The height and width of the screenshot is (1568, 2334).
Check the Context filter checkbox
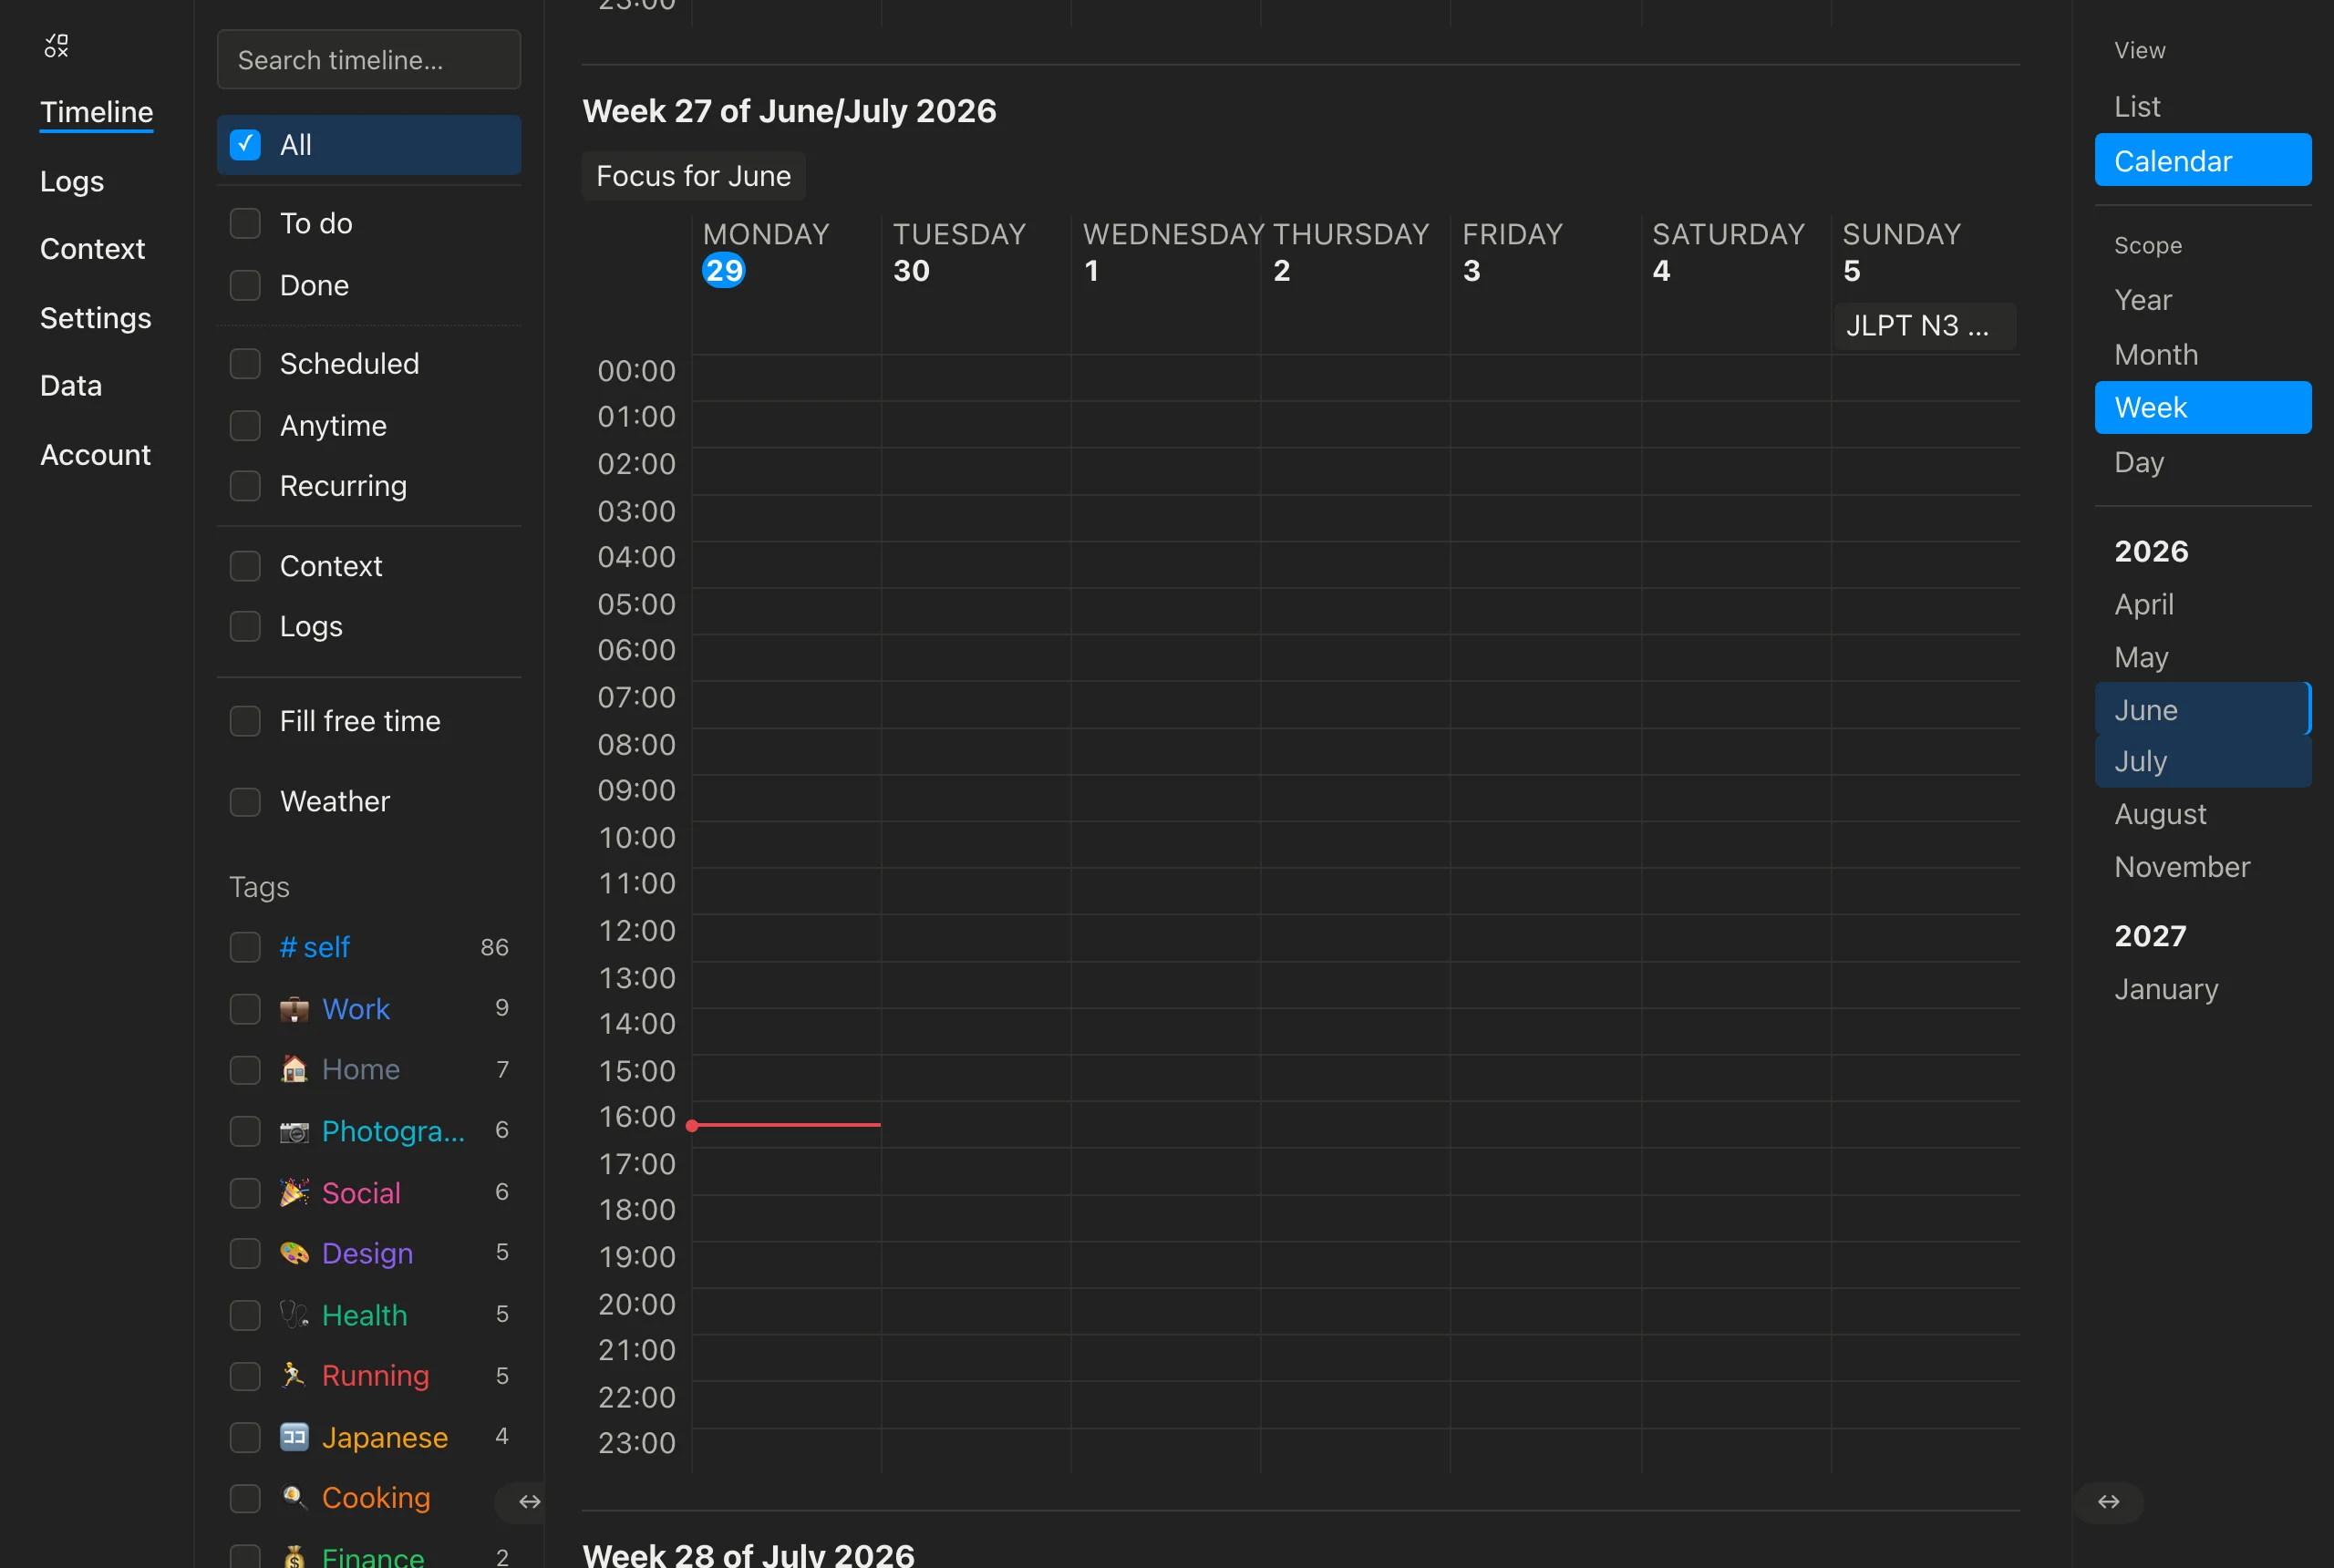click(245, 566)
